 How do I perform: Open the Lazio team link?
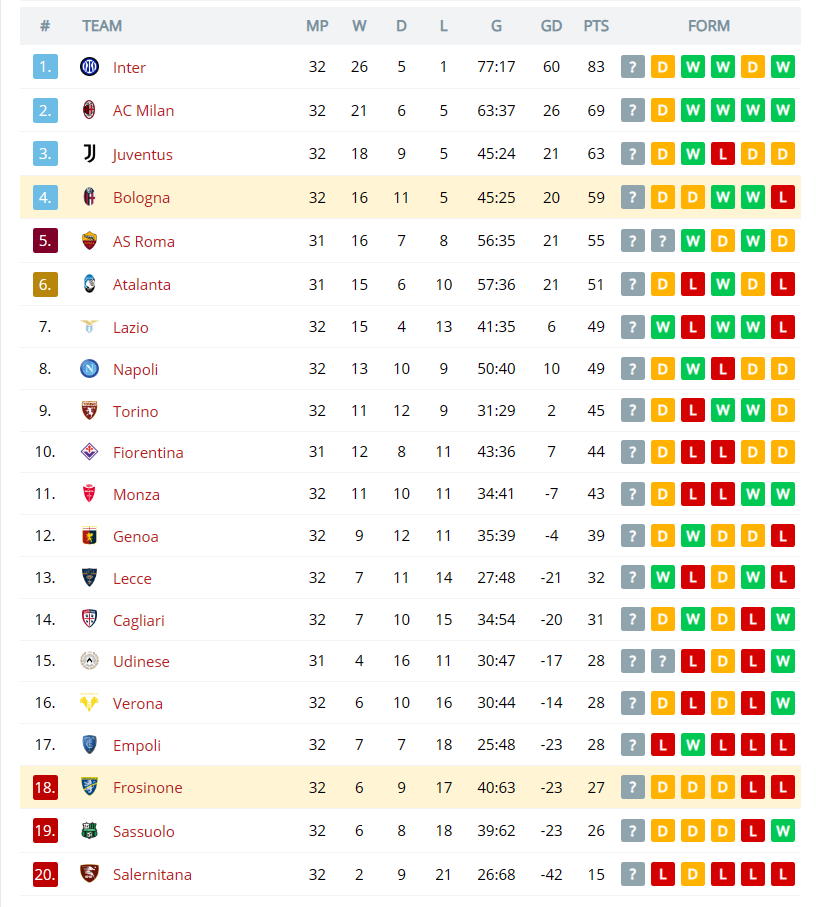131,327
